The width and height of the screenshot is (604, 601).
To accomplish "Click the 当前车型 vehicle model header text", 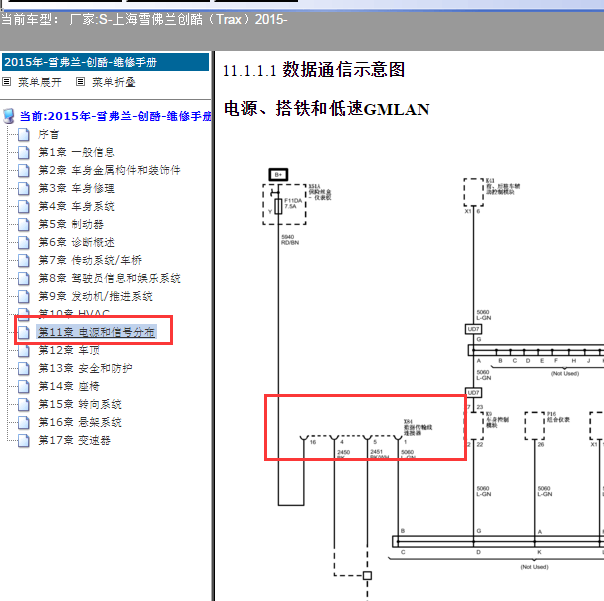I will [x=144, y=19].
